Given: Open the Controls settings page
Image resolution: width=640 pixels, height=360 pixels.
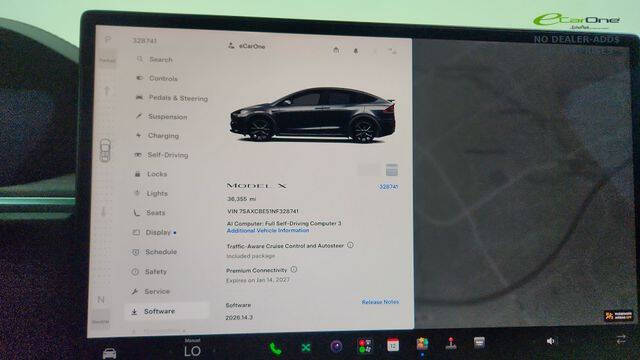Looking at the screenshot, I should point(157,78).
